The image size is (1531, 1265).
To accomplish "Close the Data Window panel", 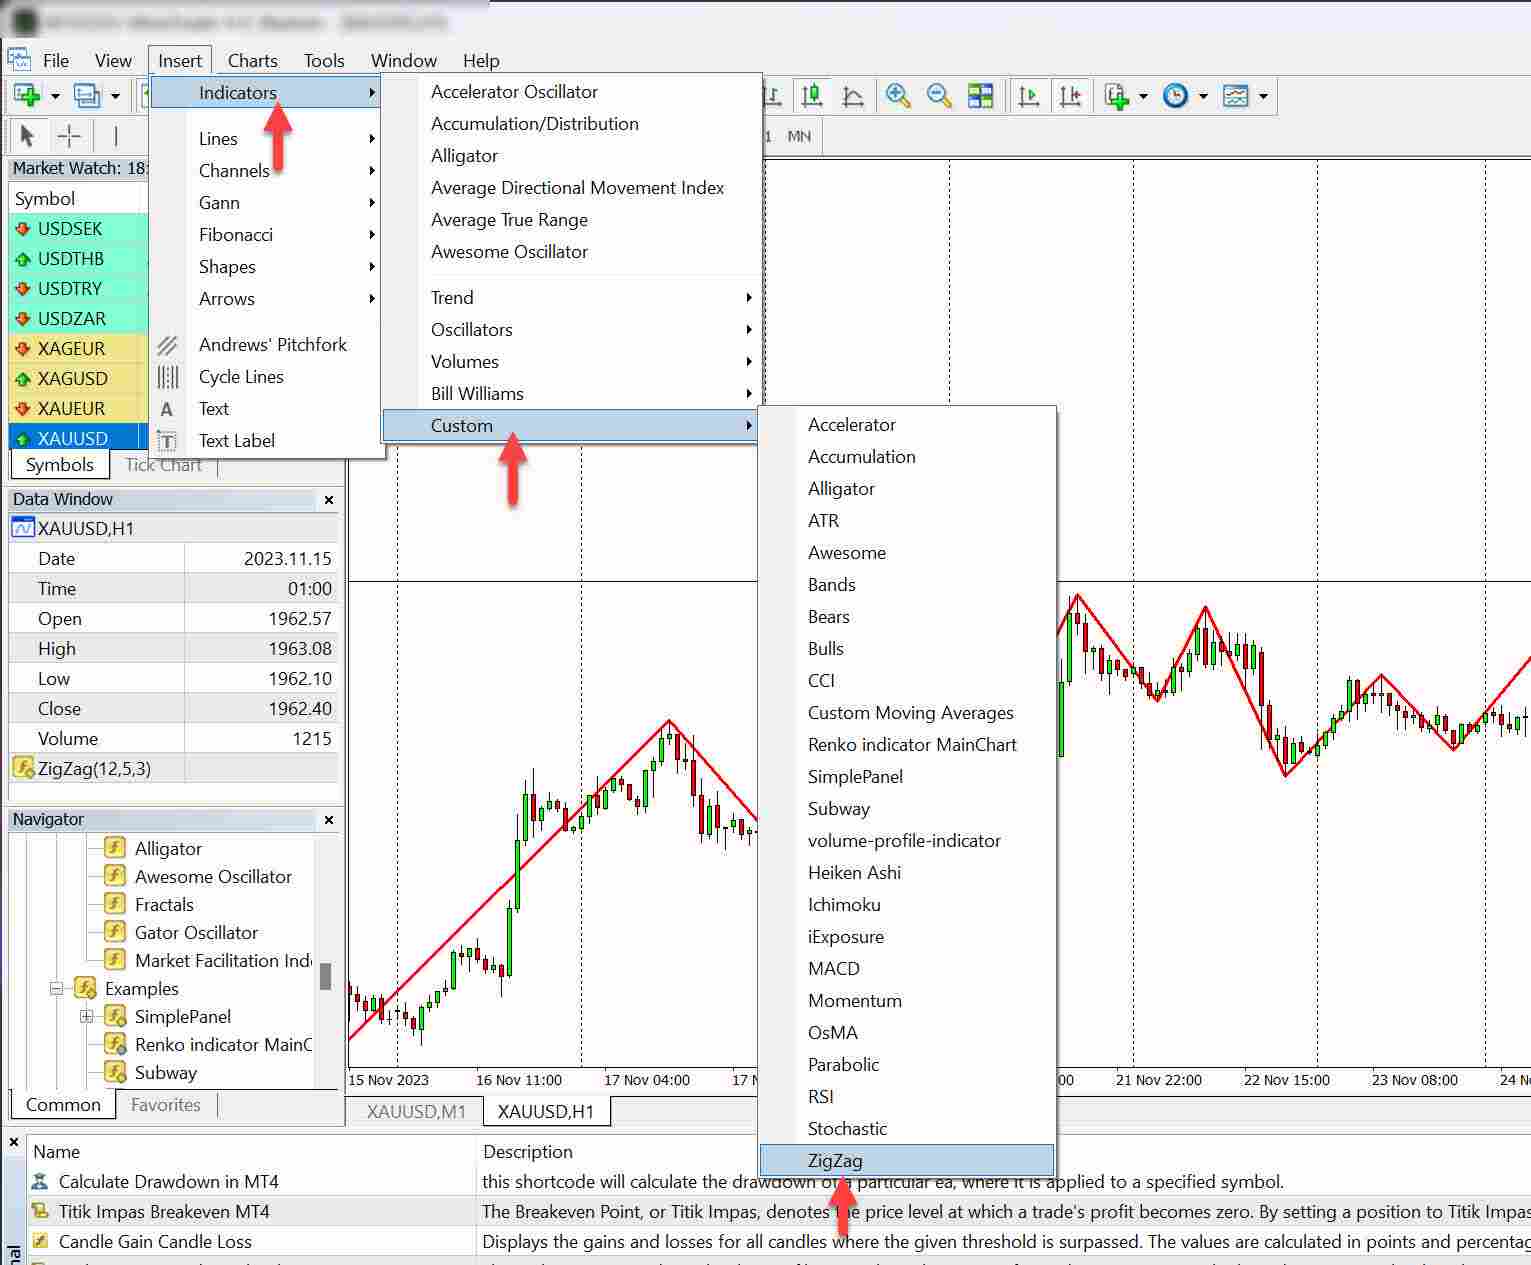I will click(329, 500).
